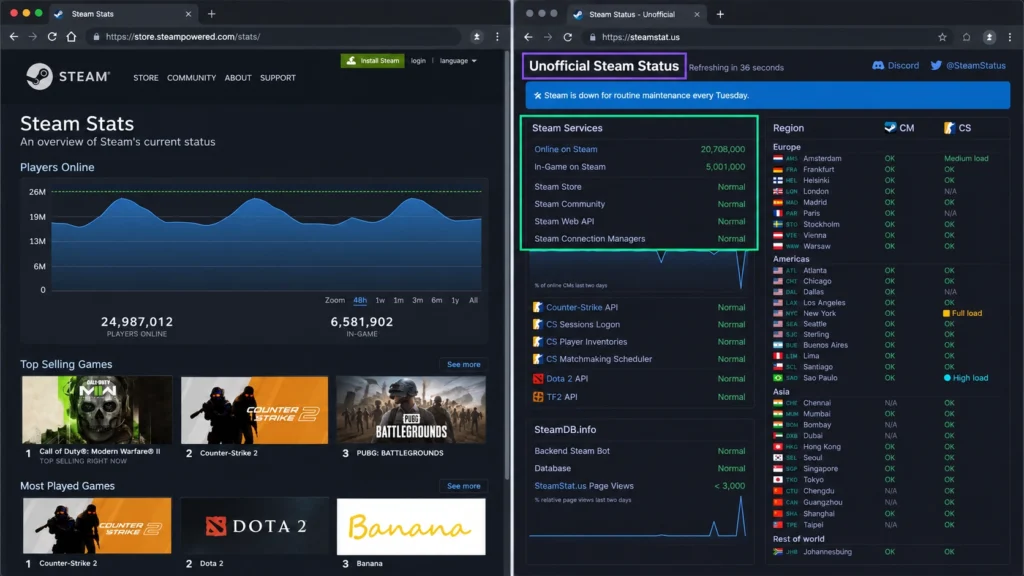Click the login link on Steam
Screen dimensions: 1024x576
point(418,61)
